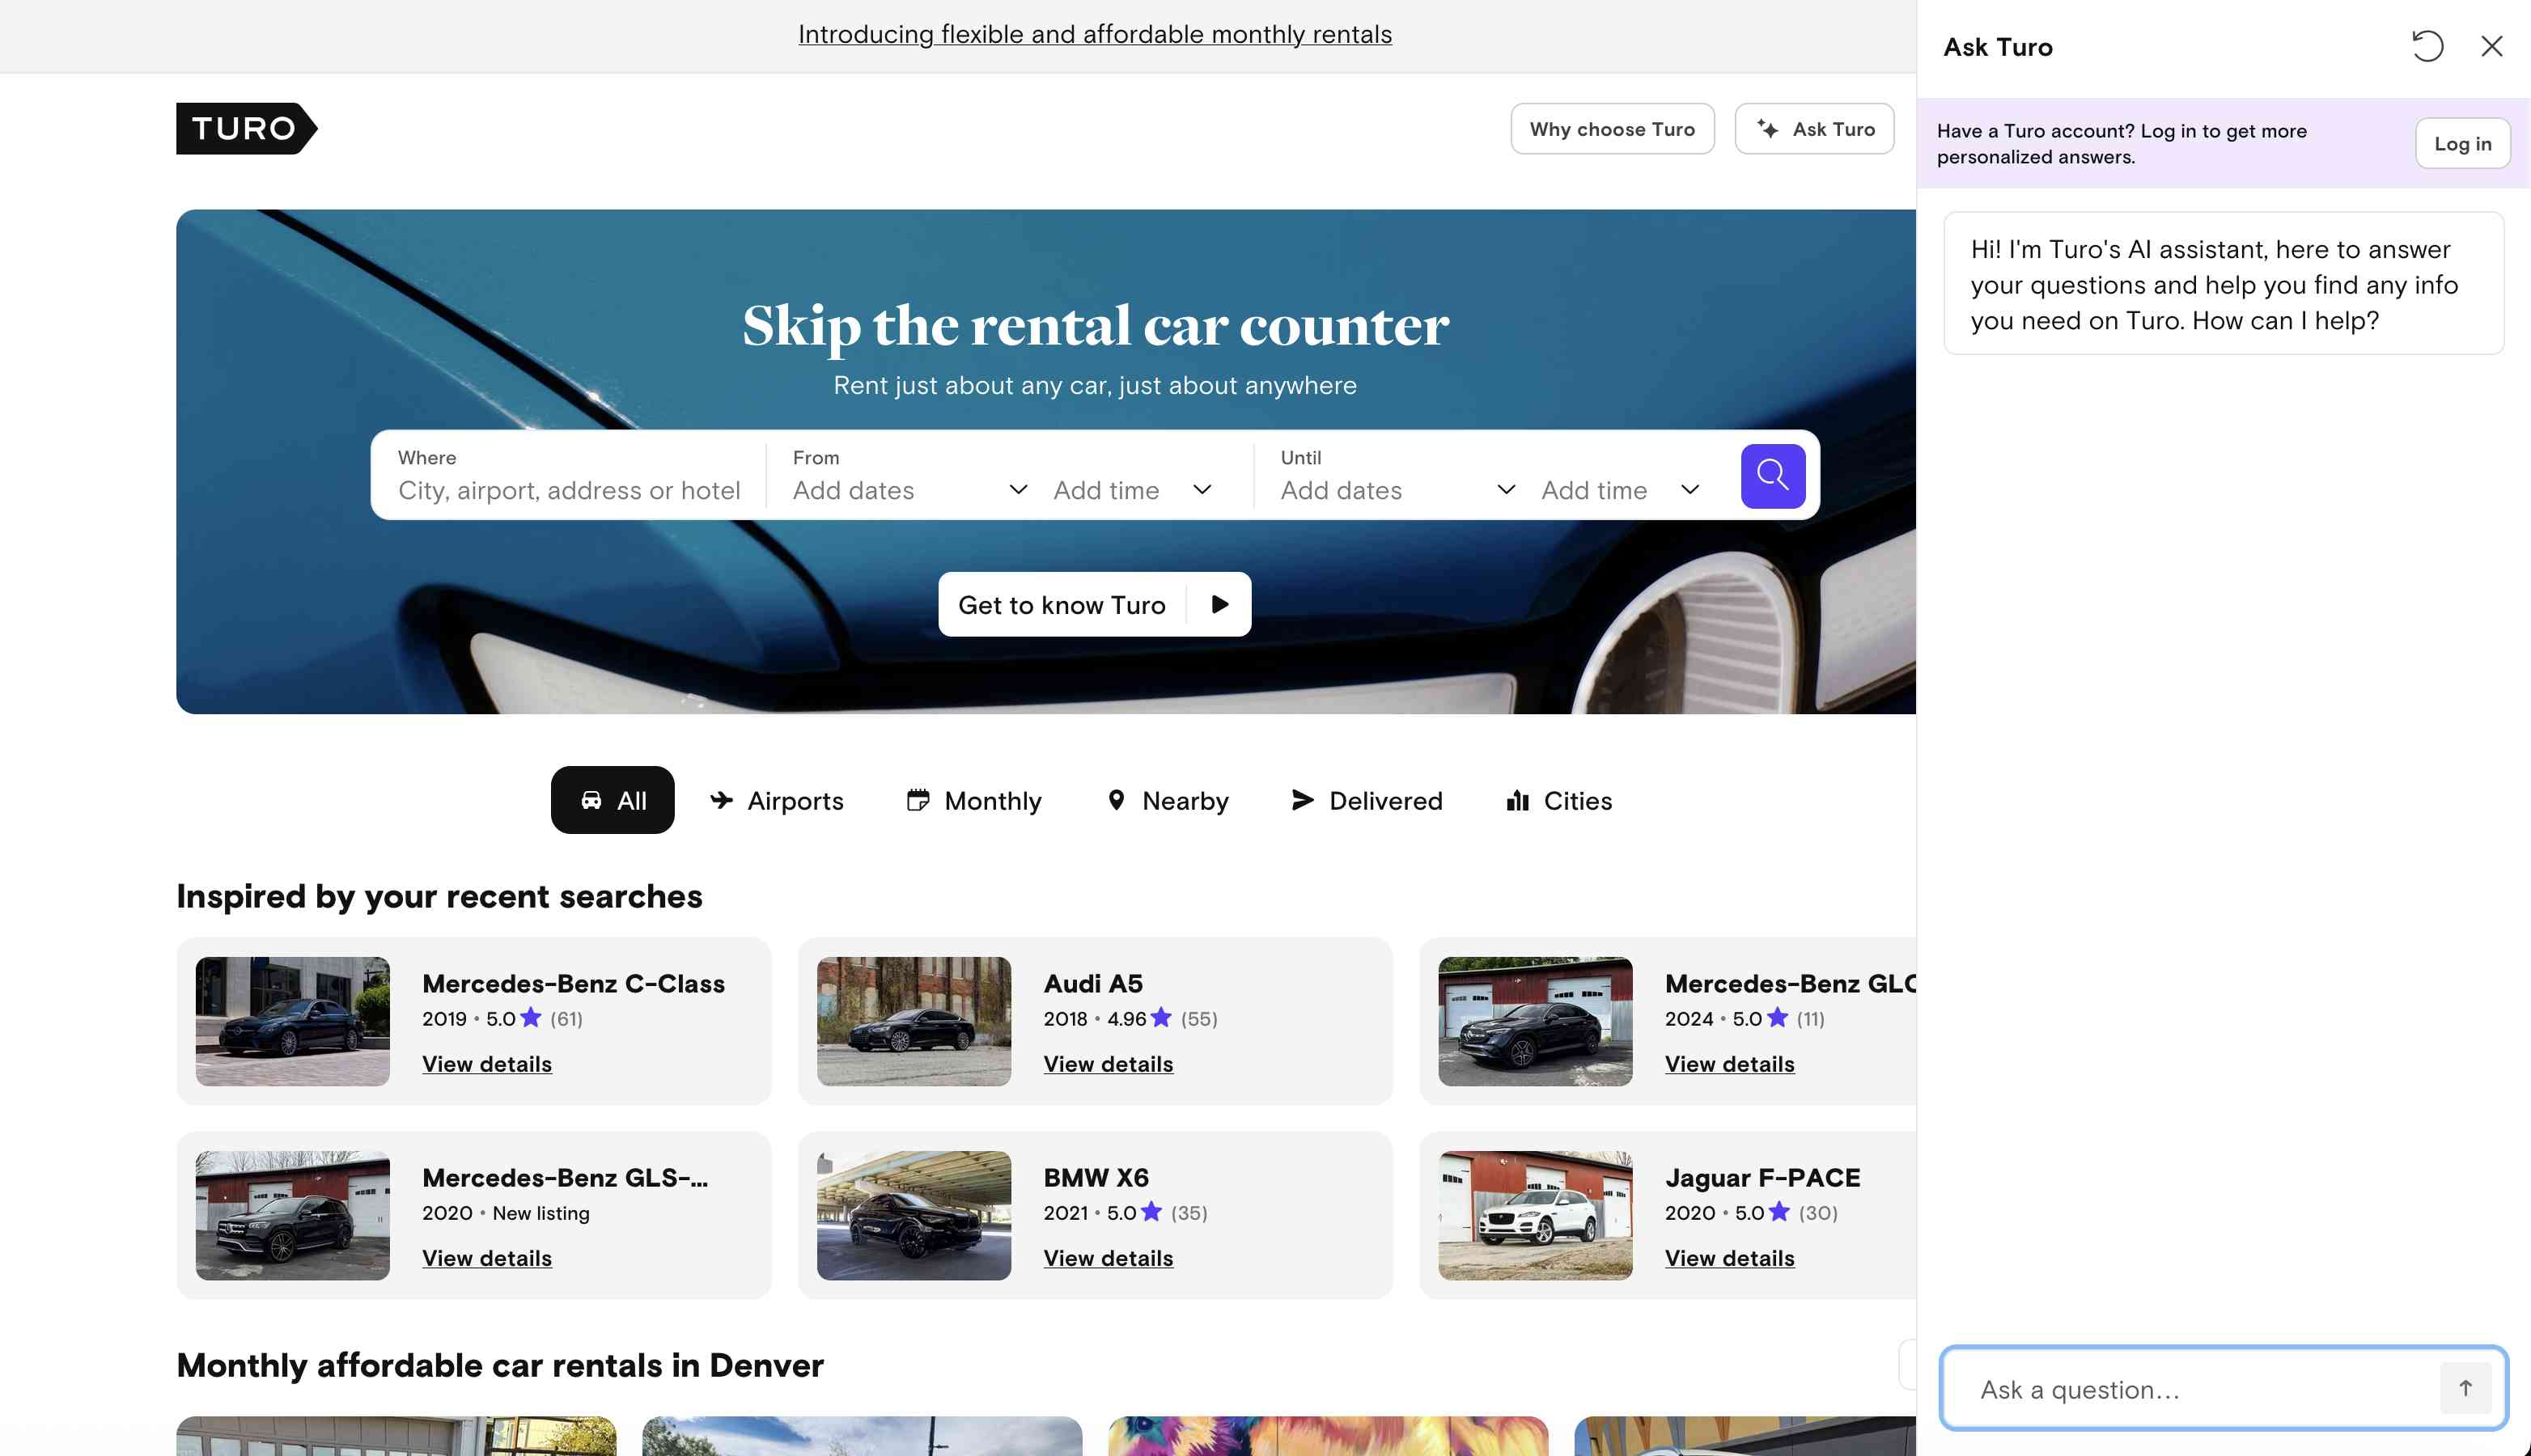Open the Mercedes-Benz GLS car photo
2531x1456 pixels.
pyautogui.click(x=292, y=1215)
